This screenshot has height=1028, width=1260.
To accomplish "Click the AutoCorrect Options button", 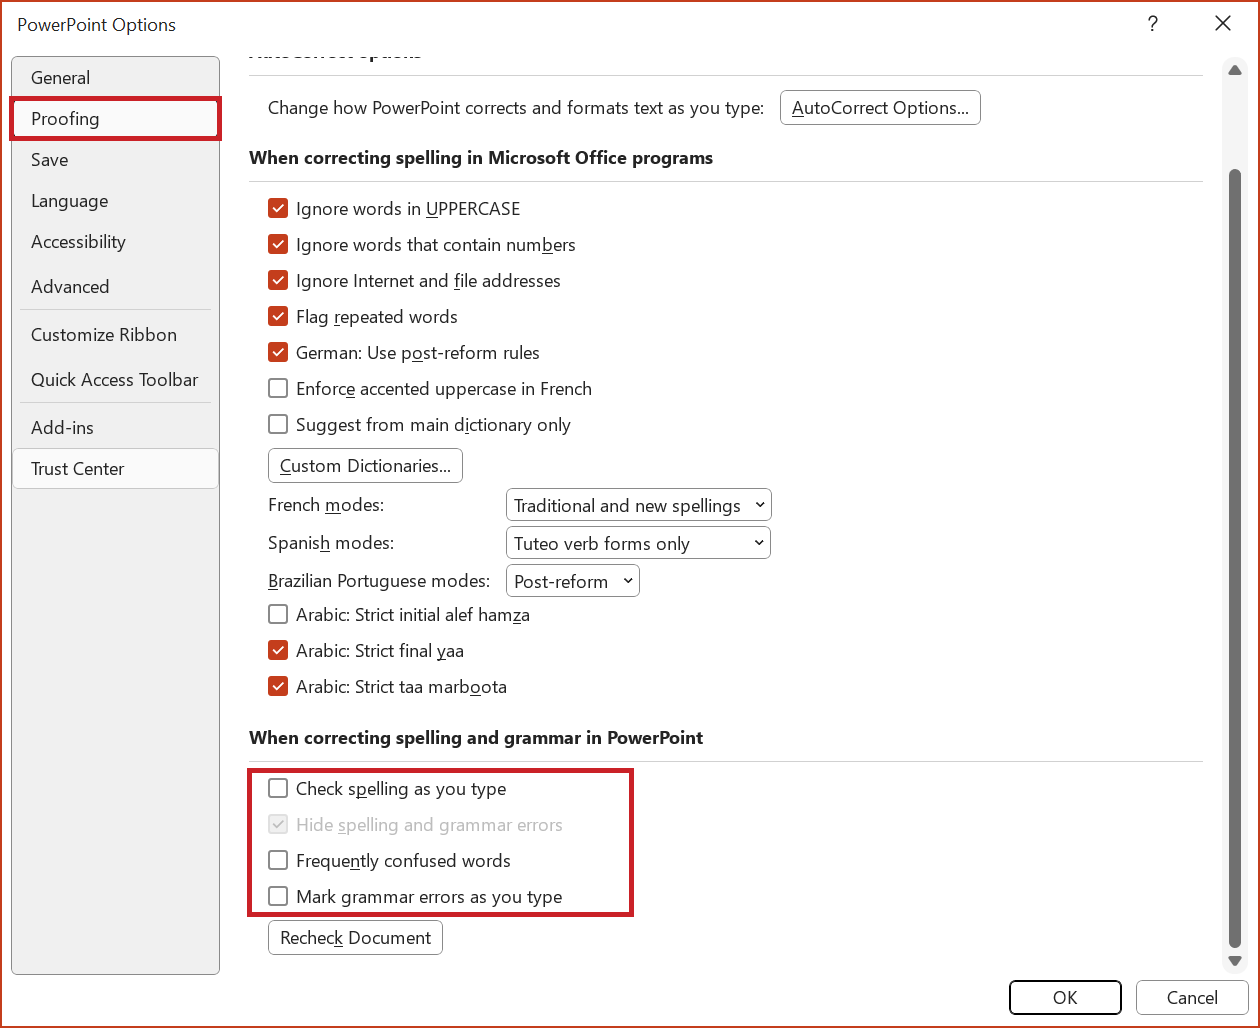I will click(880, 108).
